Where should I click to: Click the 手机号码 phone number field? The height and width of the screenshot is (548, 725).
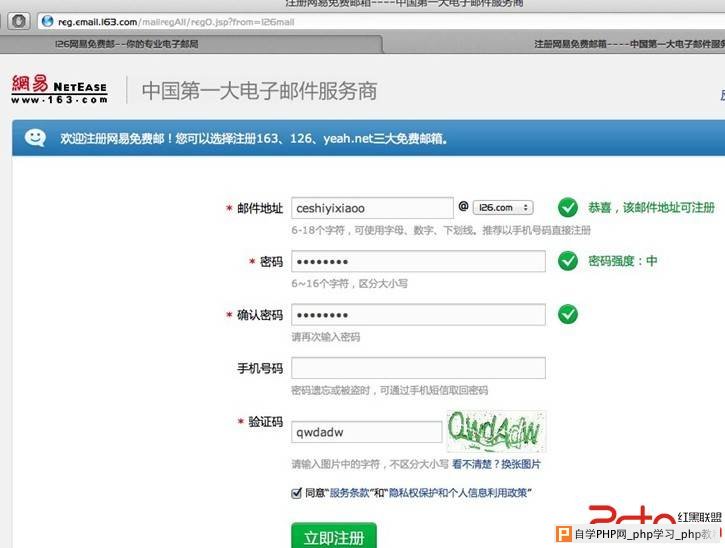pyautogui.click(x=418, y=368)
